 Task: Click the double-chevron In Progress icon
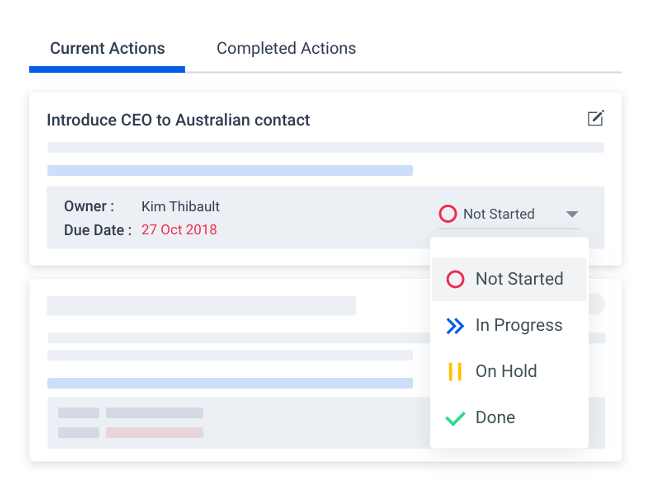455,325
